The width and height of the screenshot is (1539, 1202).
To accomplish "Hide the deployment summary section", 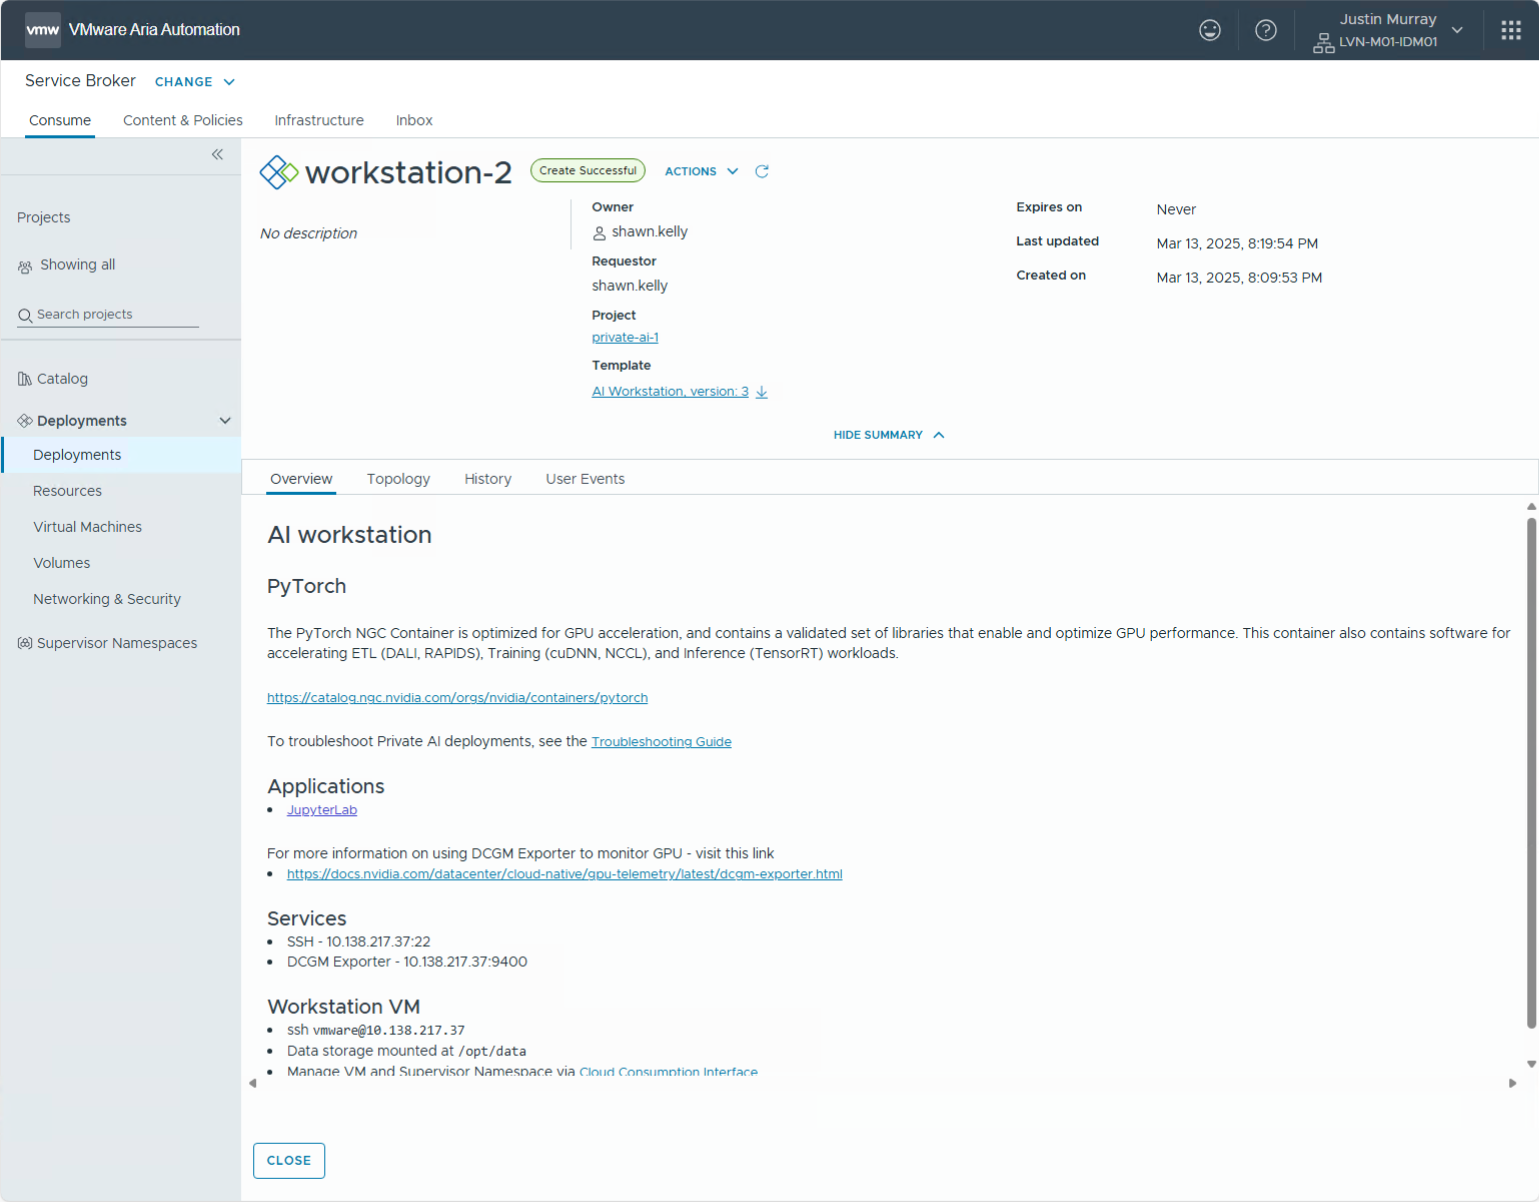I will click(x=888, y=435).
